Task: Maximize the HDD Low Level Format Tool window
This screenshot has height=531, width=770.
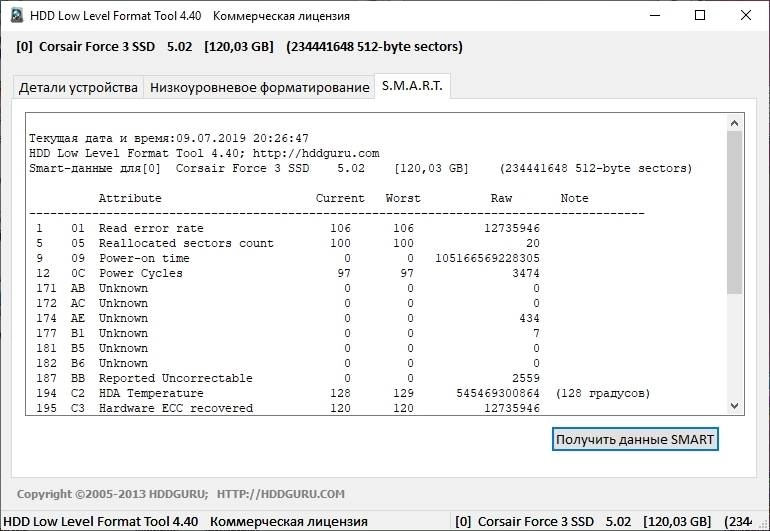Action: [700, 16]
